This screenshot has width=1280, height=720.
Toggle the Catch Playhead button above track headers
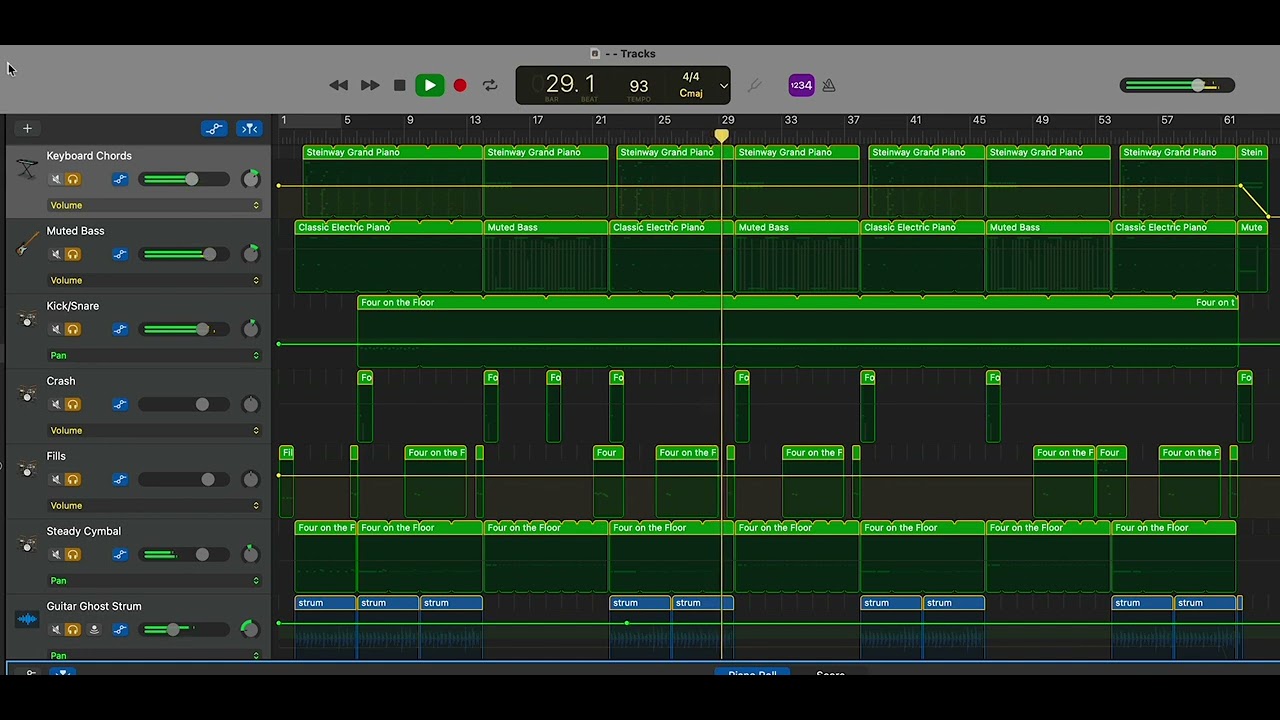click(250, 129)
